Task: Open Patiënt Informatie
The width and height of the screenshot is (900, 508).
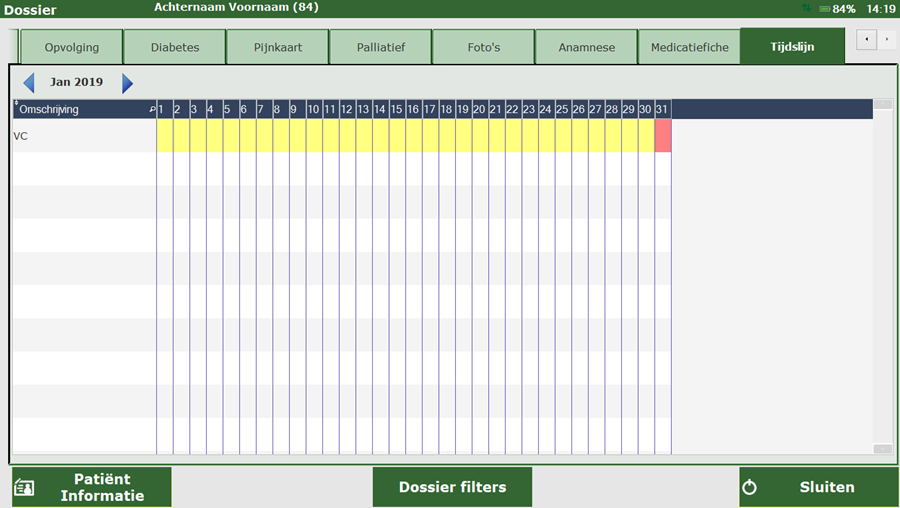Action: 92,487
